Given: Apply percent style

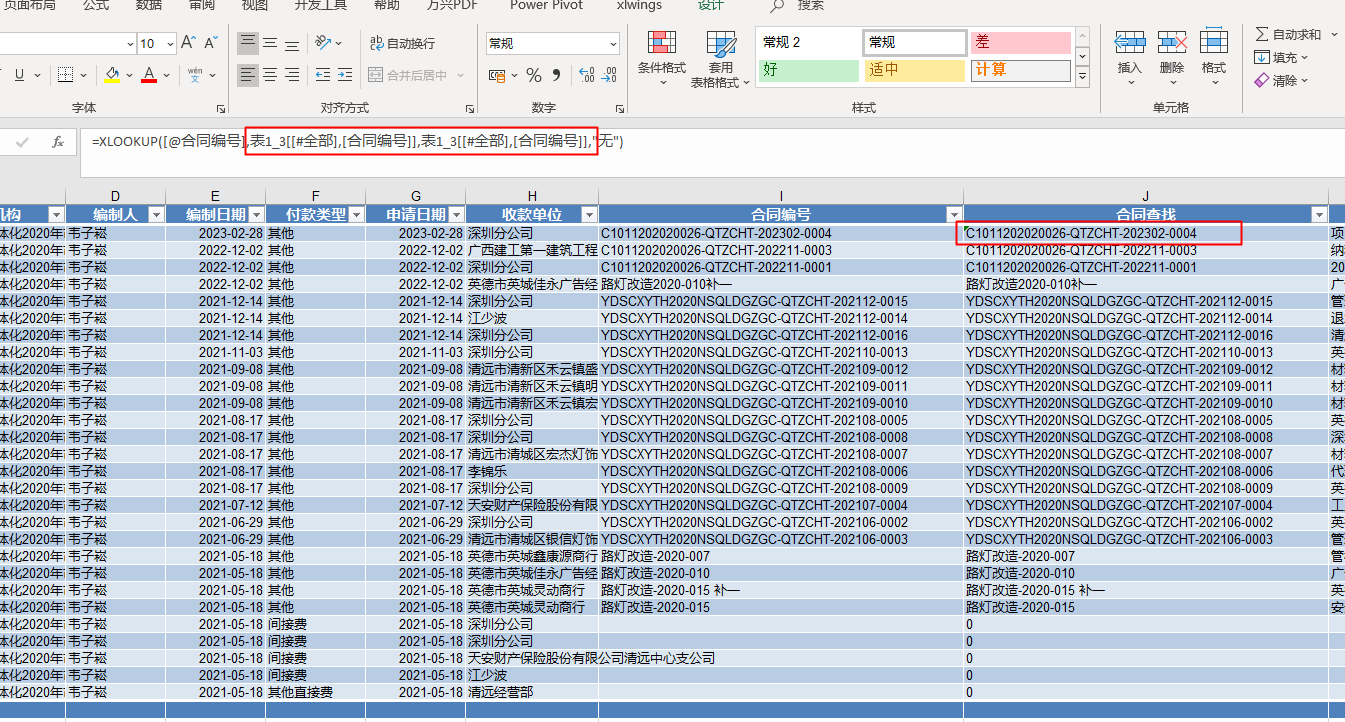Looking at the screenshot, I should click(534, 75).
